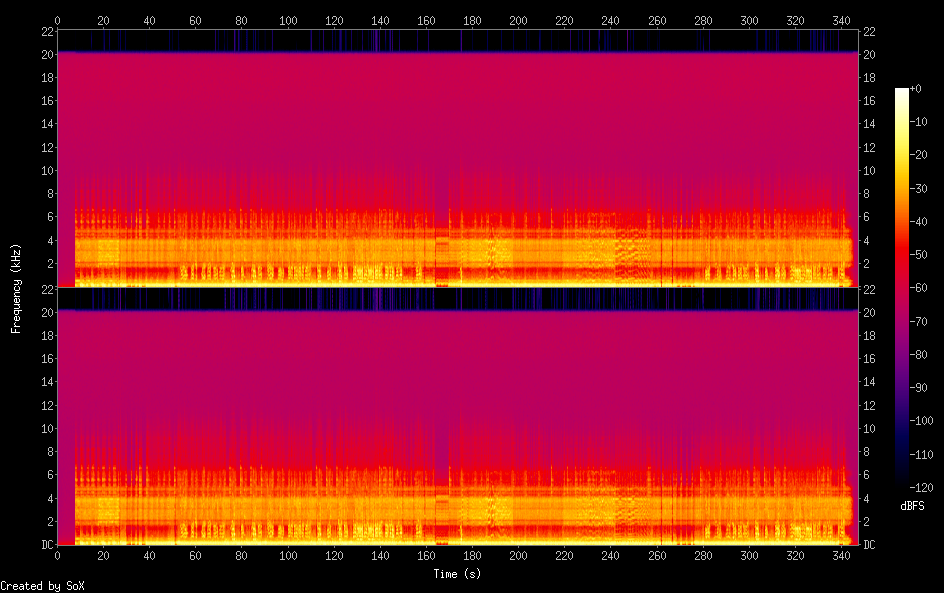The height and width of the screenshot is (593, 944).
Task: Click '260' tick on top time axis
Action: pos(657,21)
